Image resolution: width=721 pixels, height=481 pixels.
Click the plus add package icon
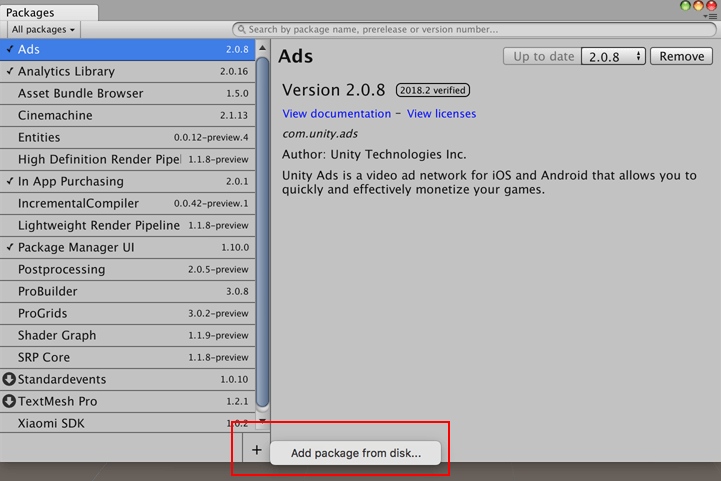tap(257, 450)
